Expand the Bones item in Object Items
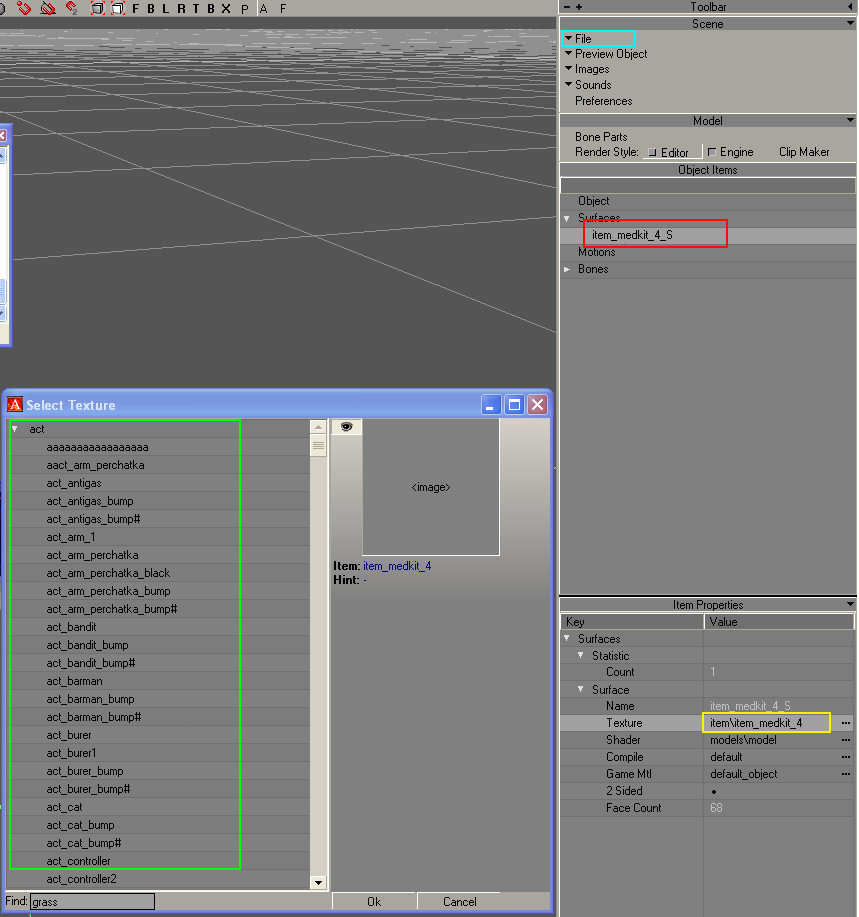 [x=567, y=269]
